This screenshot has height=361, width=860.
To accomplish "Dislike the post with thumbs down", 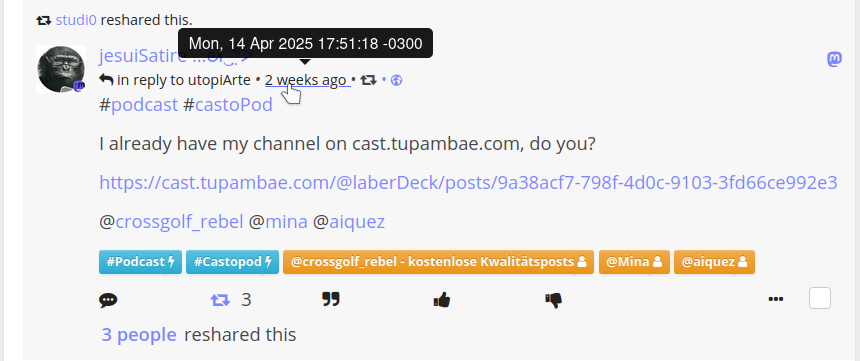I will click(x=553, y=300).
